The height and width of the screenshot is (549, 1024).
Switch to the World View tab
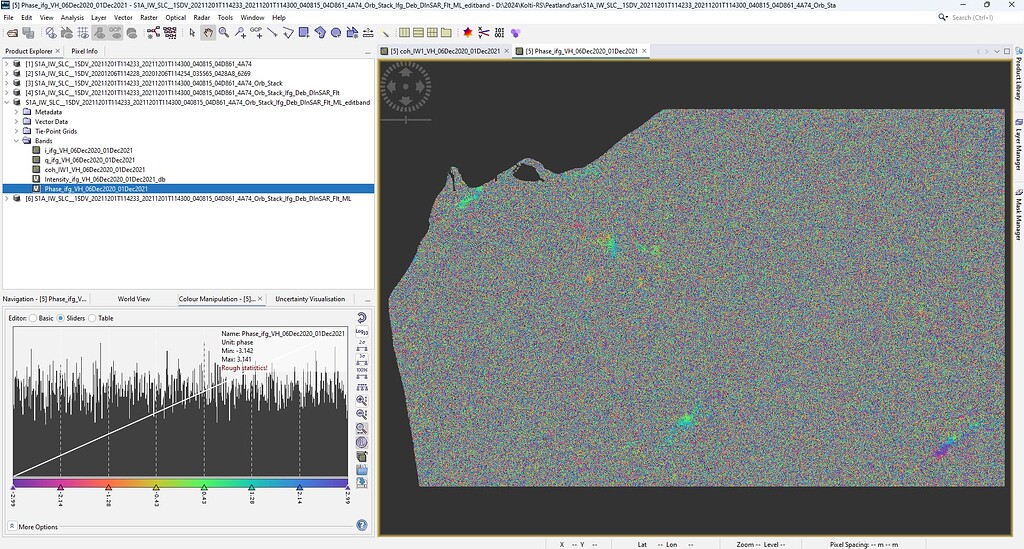(134, 299)
